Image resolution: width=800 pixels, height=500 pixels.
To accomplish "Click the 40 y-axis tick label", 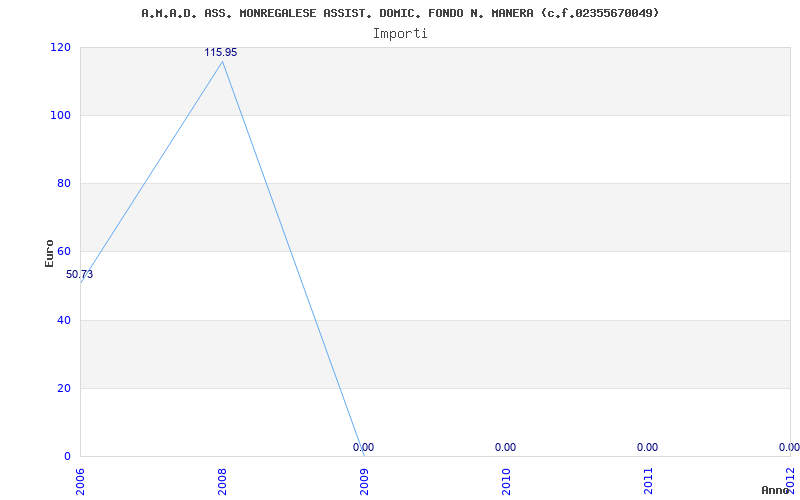I will tap(63, 320).
